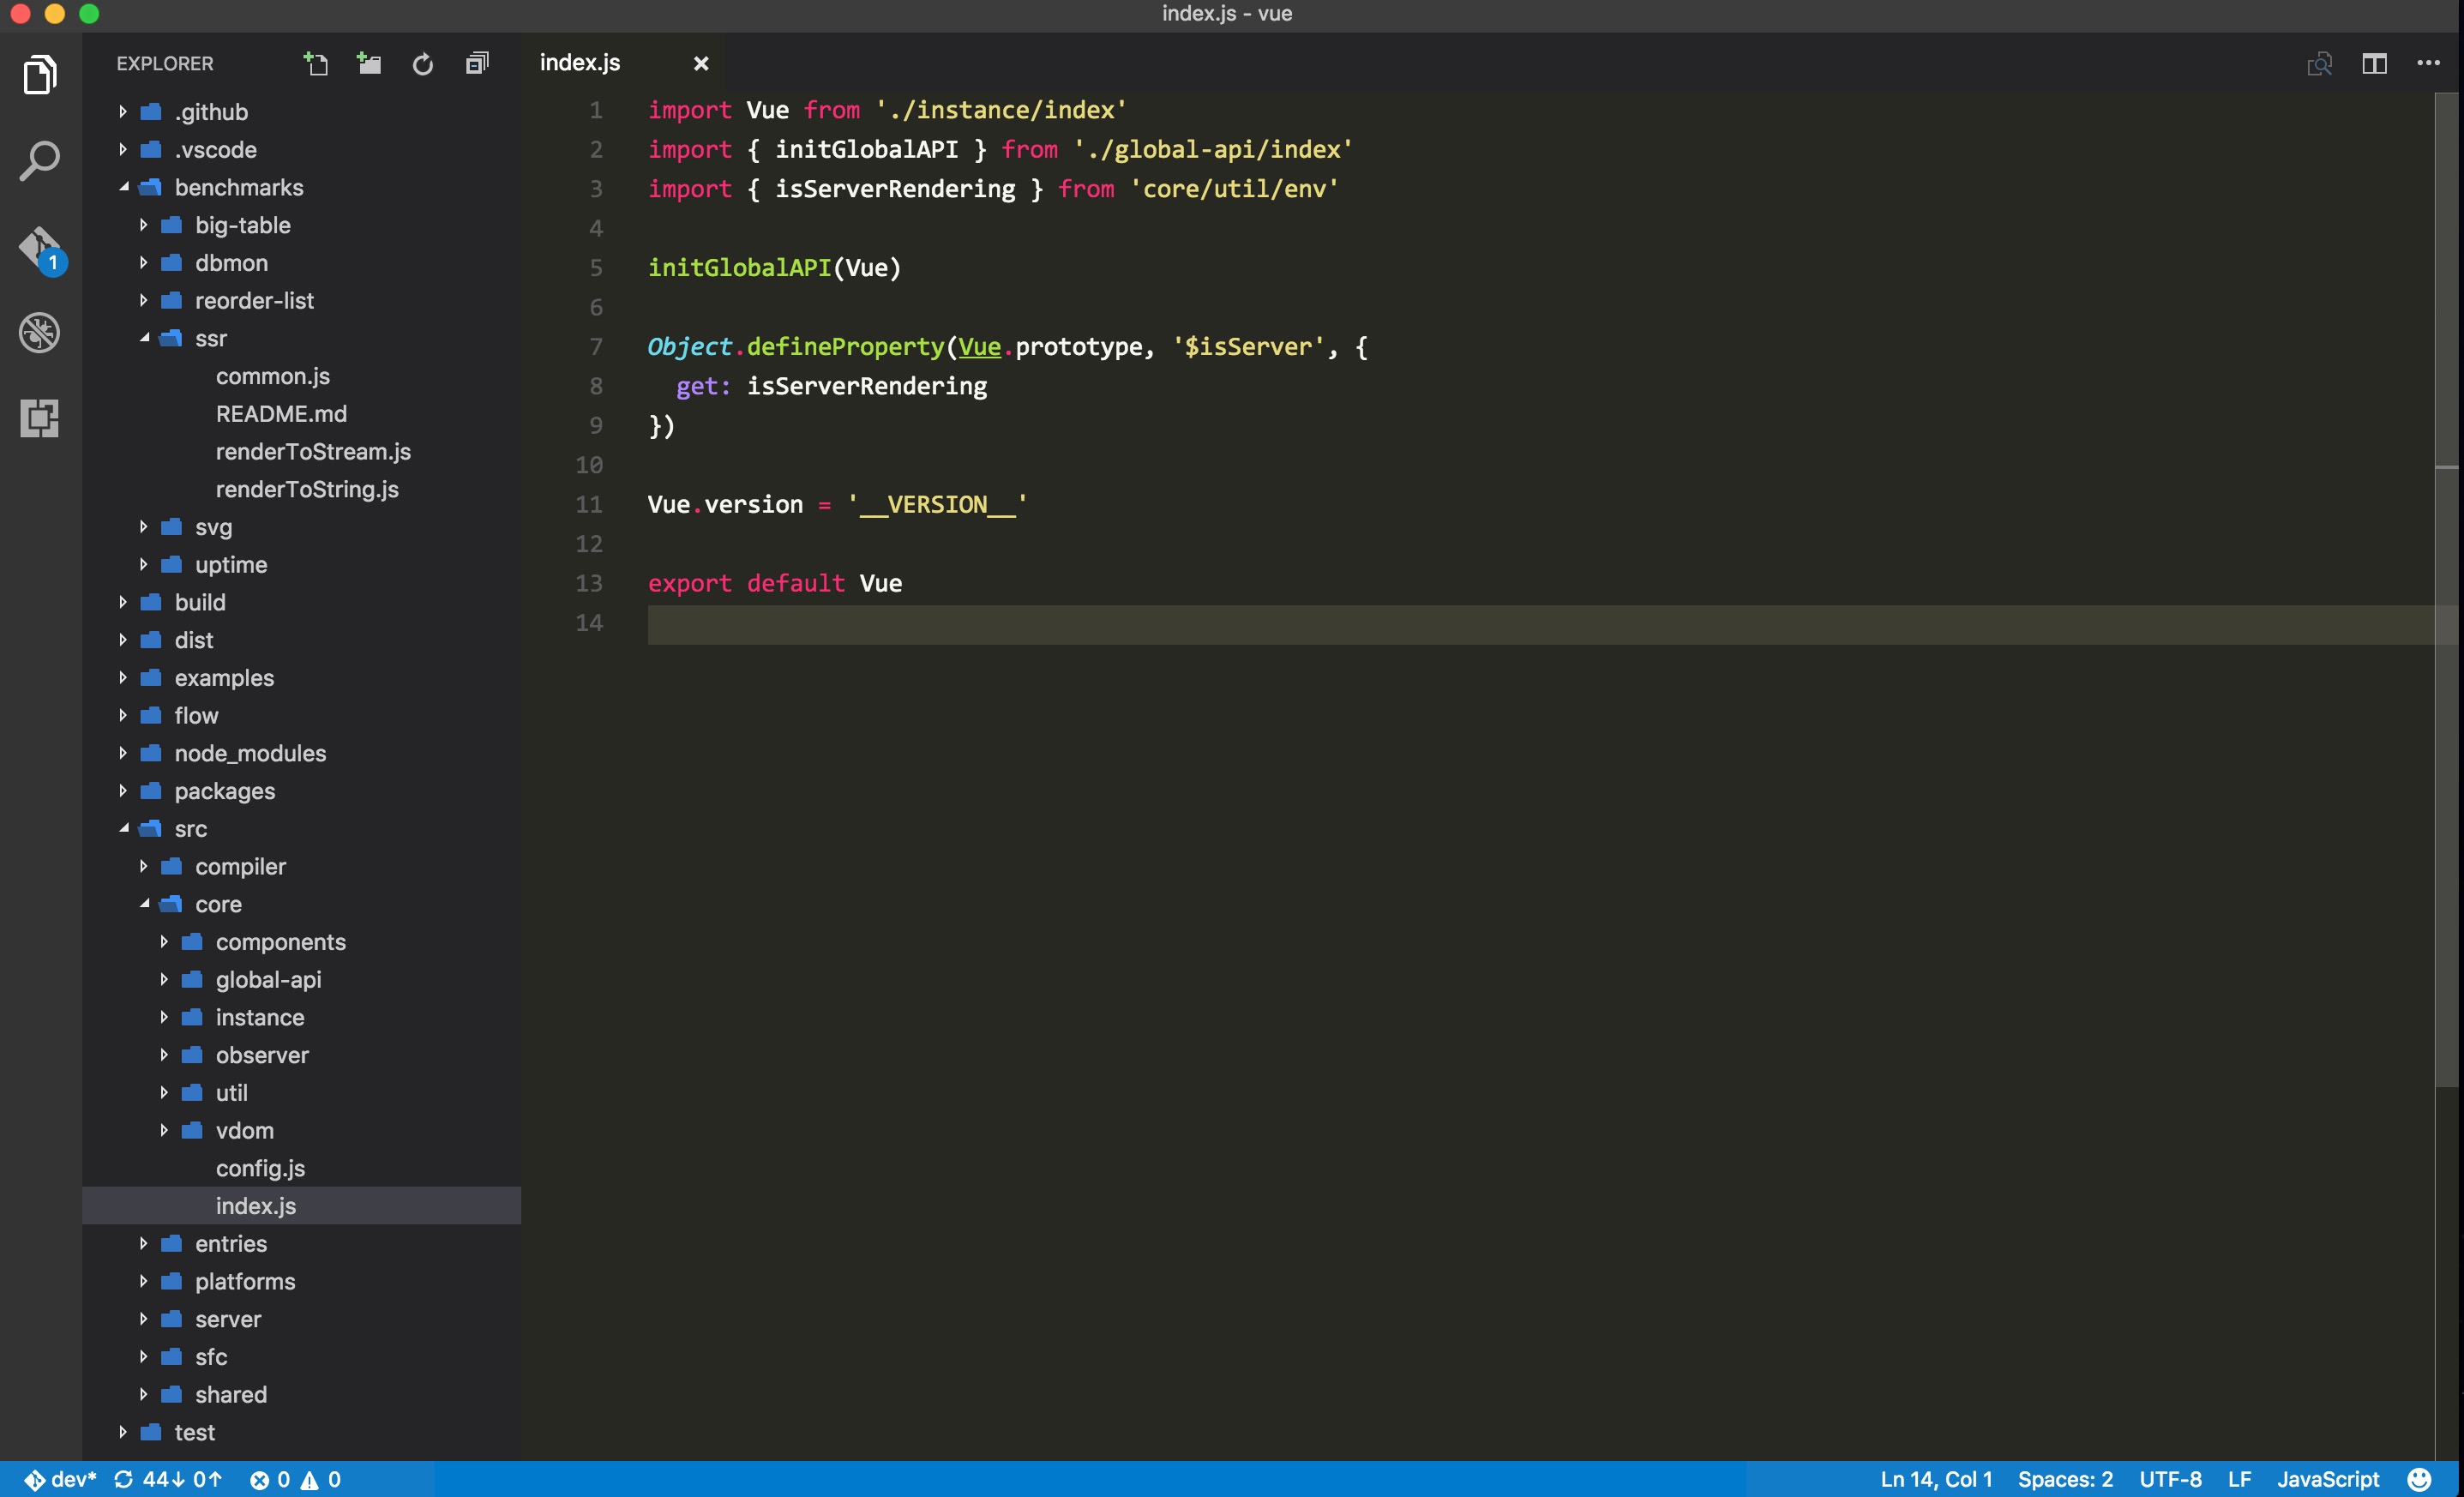Click 'export default Vue' on line 13
The height and width of the screenshot is (1497, 2464).
[775, 584]
